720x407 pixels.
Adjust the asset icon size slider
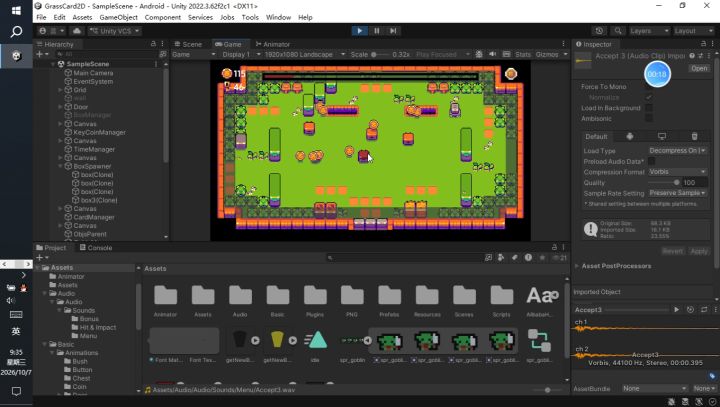(547, 390)
